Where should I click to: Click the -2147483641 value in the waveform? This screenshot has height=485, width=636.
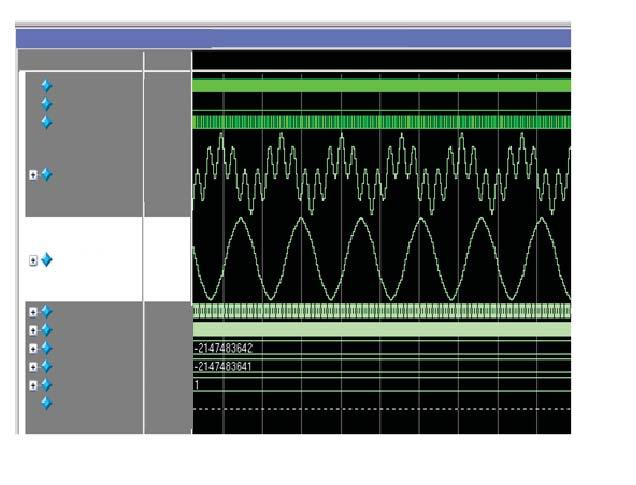(223, 367)
